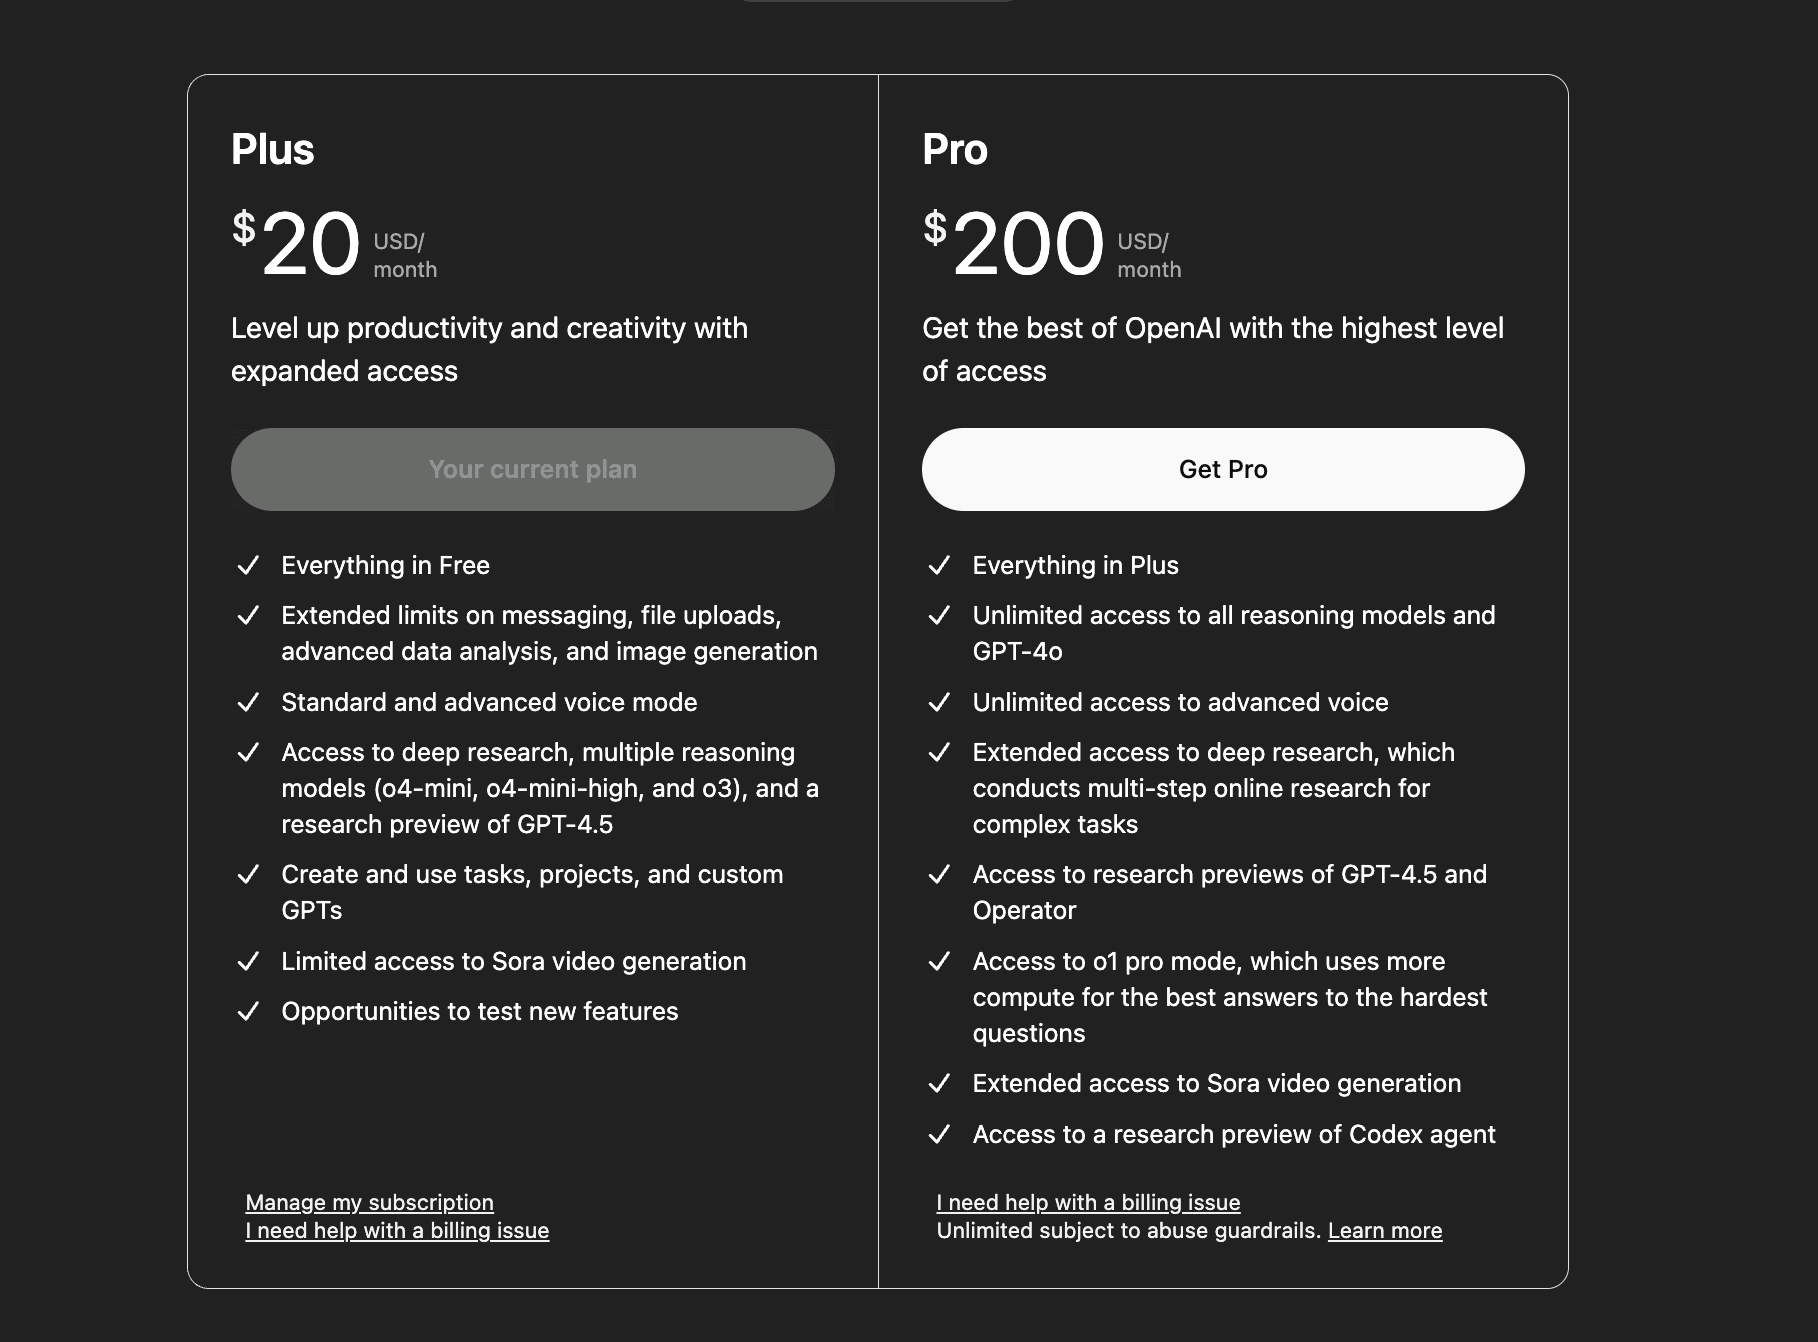Click the $200 price on the Pro card
Image resolution: width=1818 pixels, height=1342 pixels.
tap(1013, 243)
